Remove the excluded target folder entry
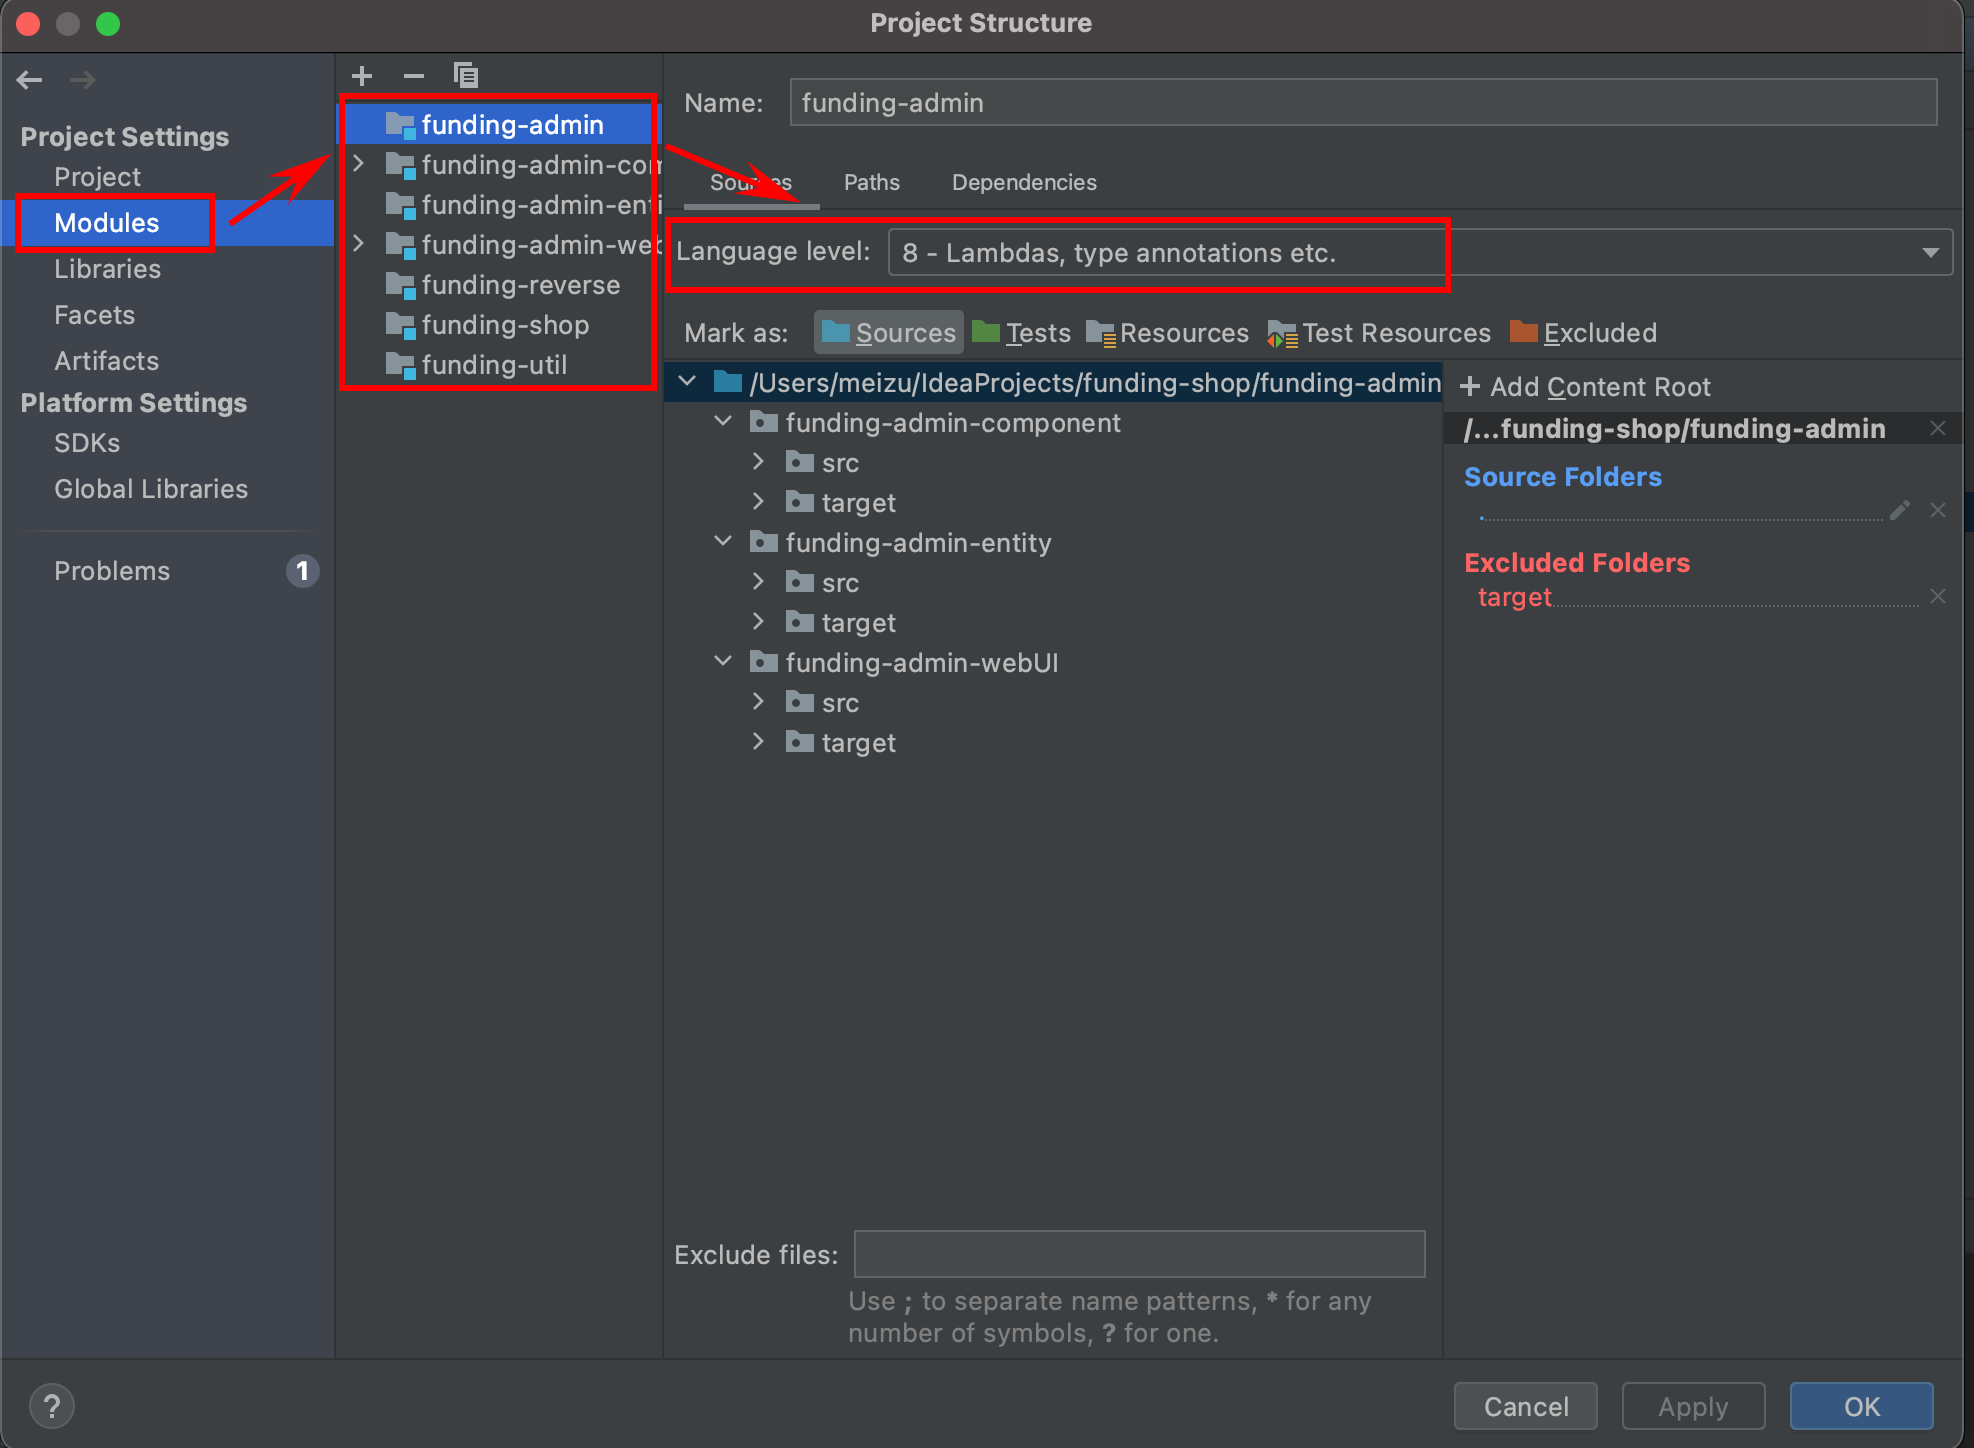Image resolution: width=1974 pixels, height=1448 pixels. click(1938, 597)
